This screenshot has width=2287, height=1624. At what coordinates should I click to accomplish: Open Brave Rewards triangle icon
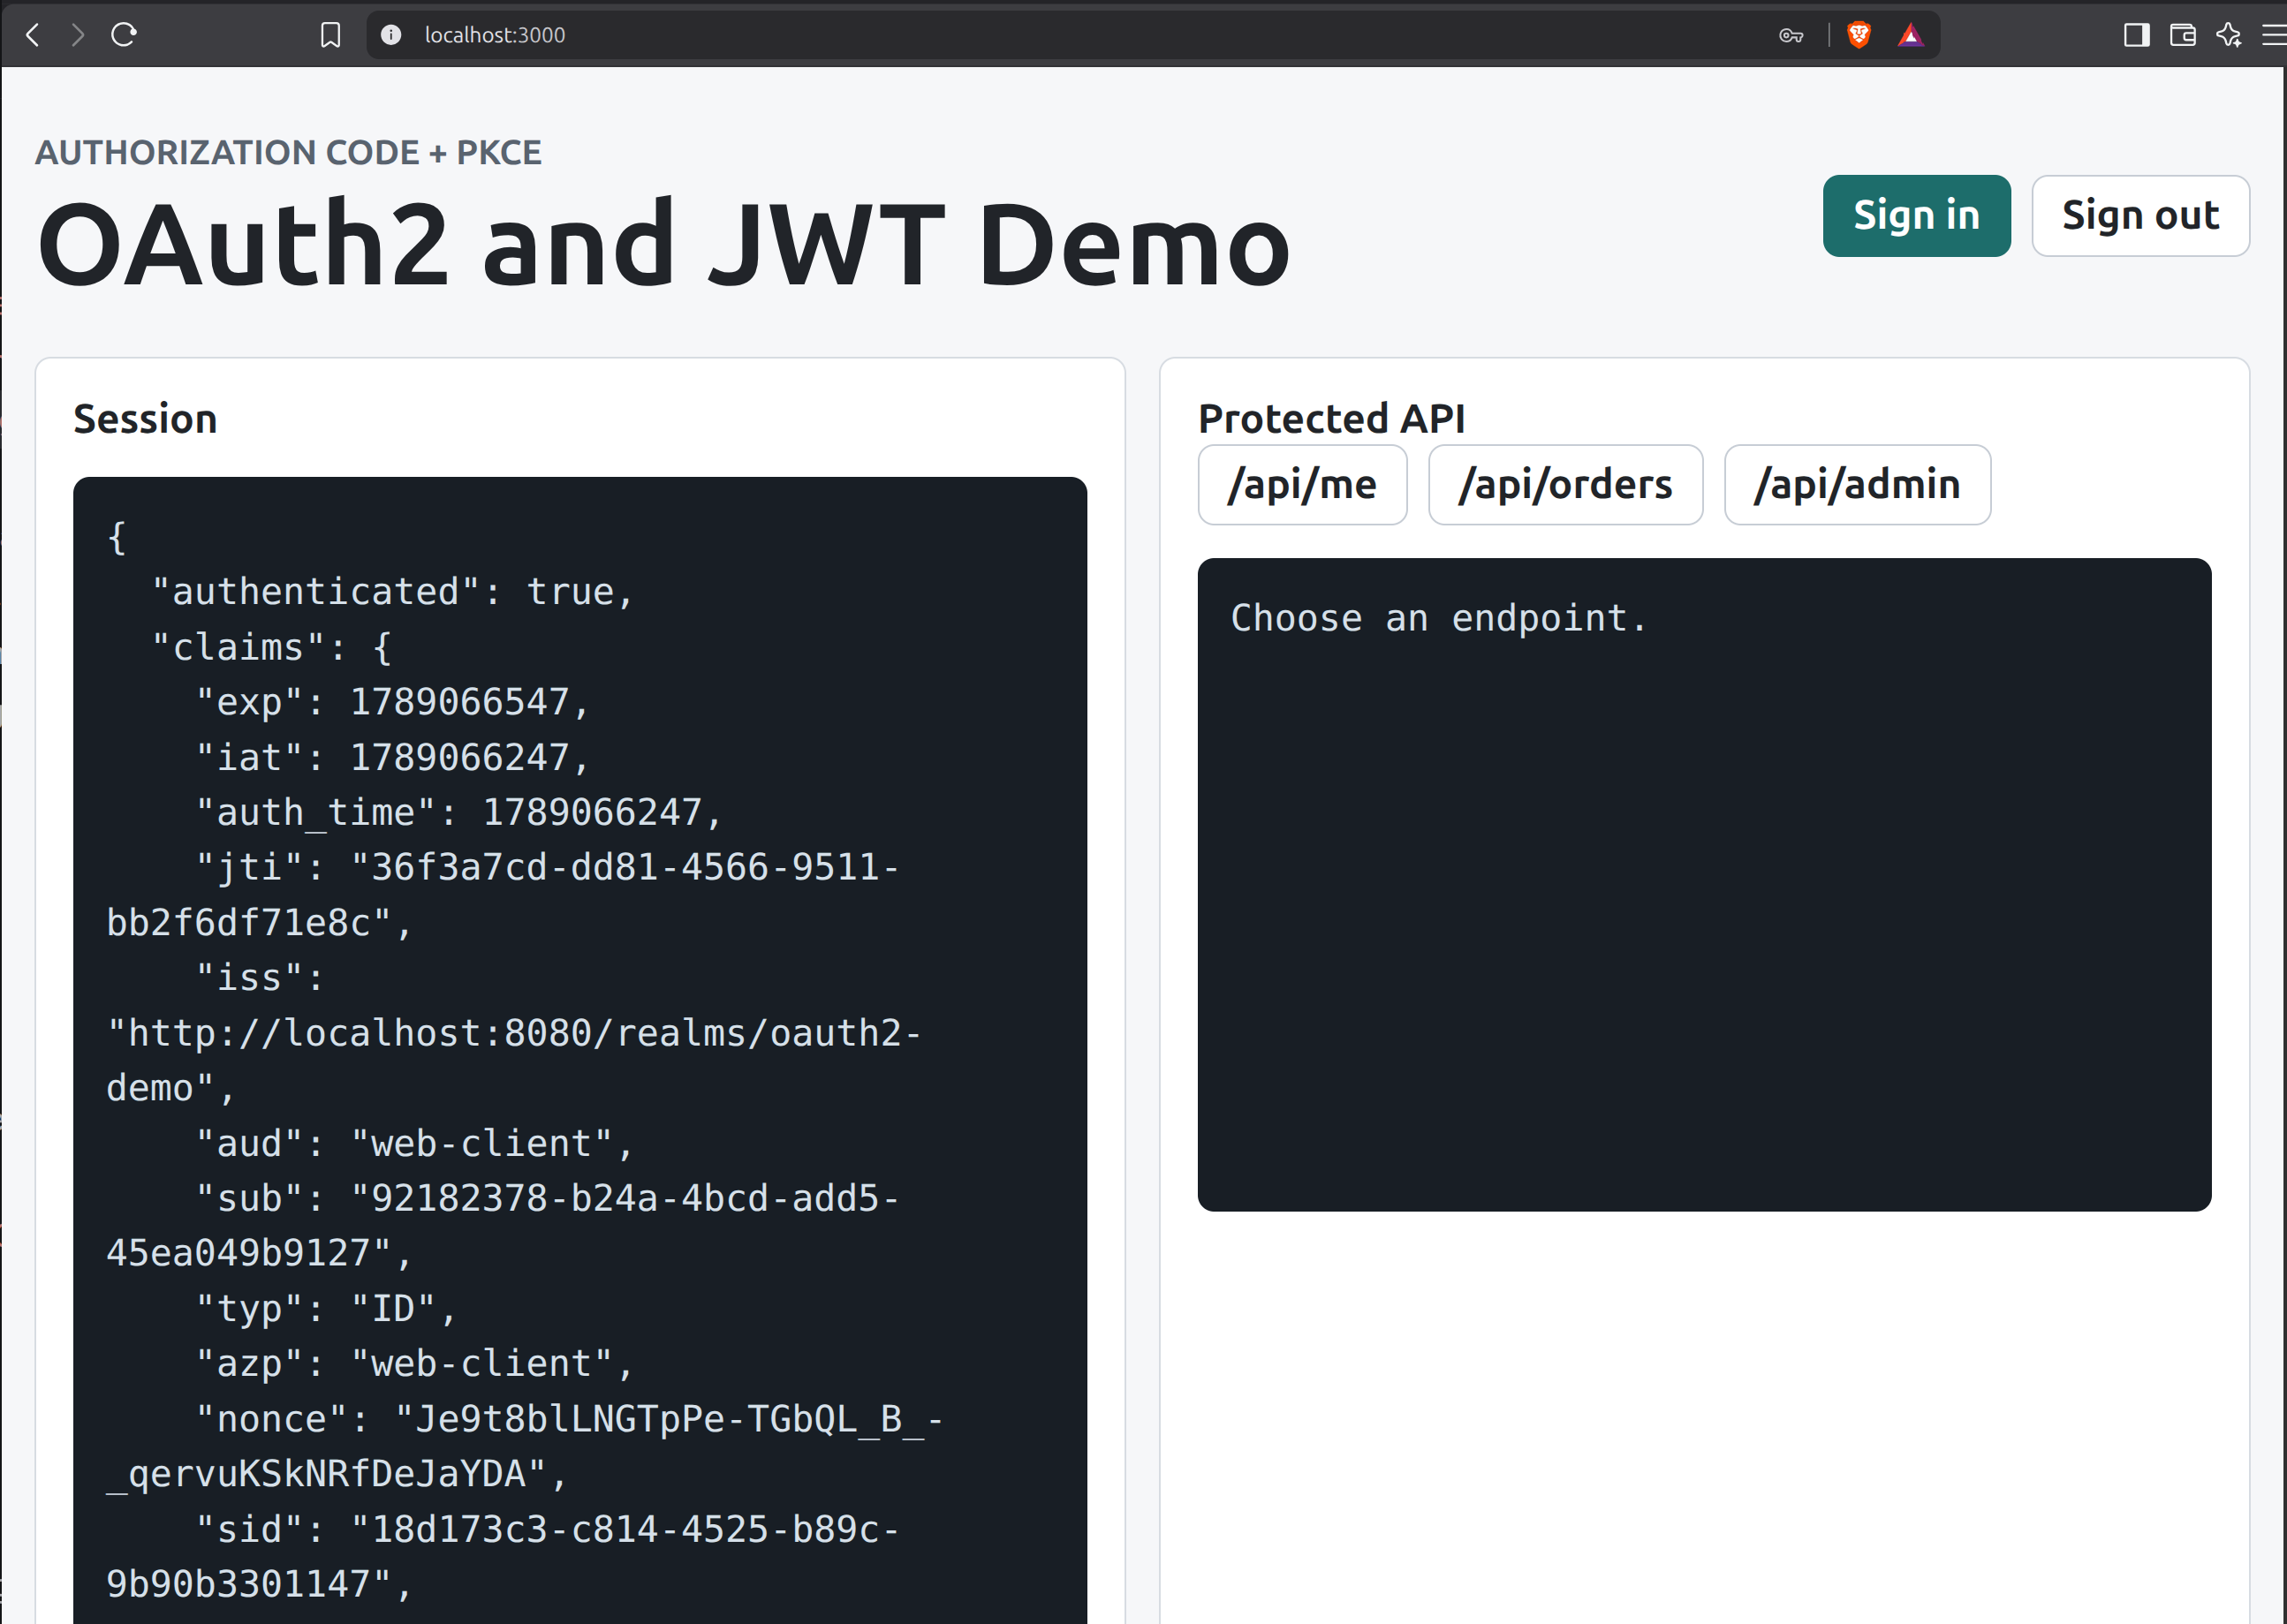click(x=1911, y=35)
